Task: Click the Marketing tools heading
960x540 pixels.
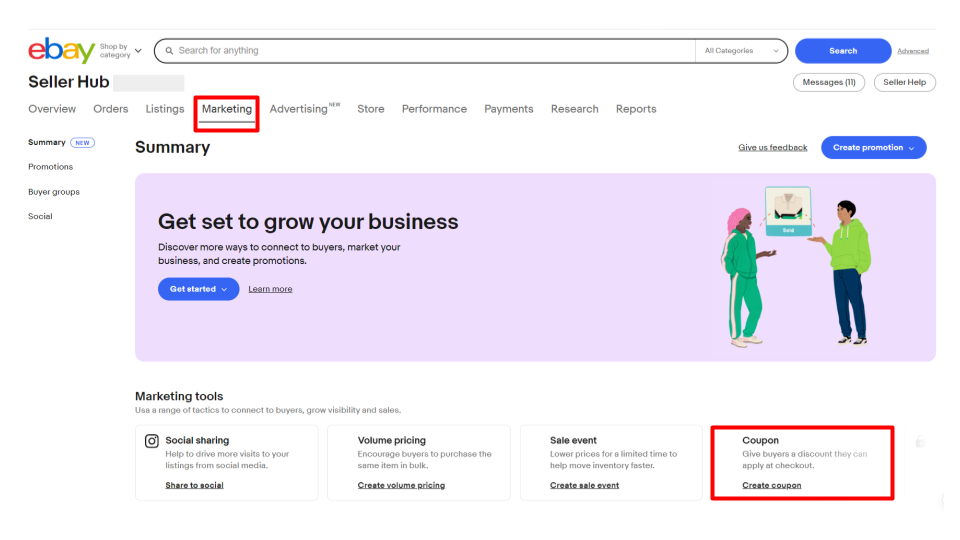Action: 179,396
